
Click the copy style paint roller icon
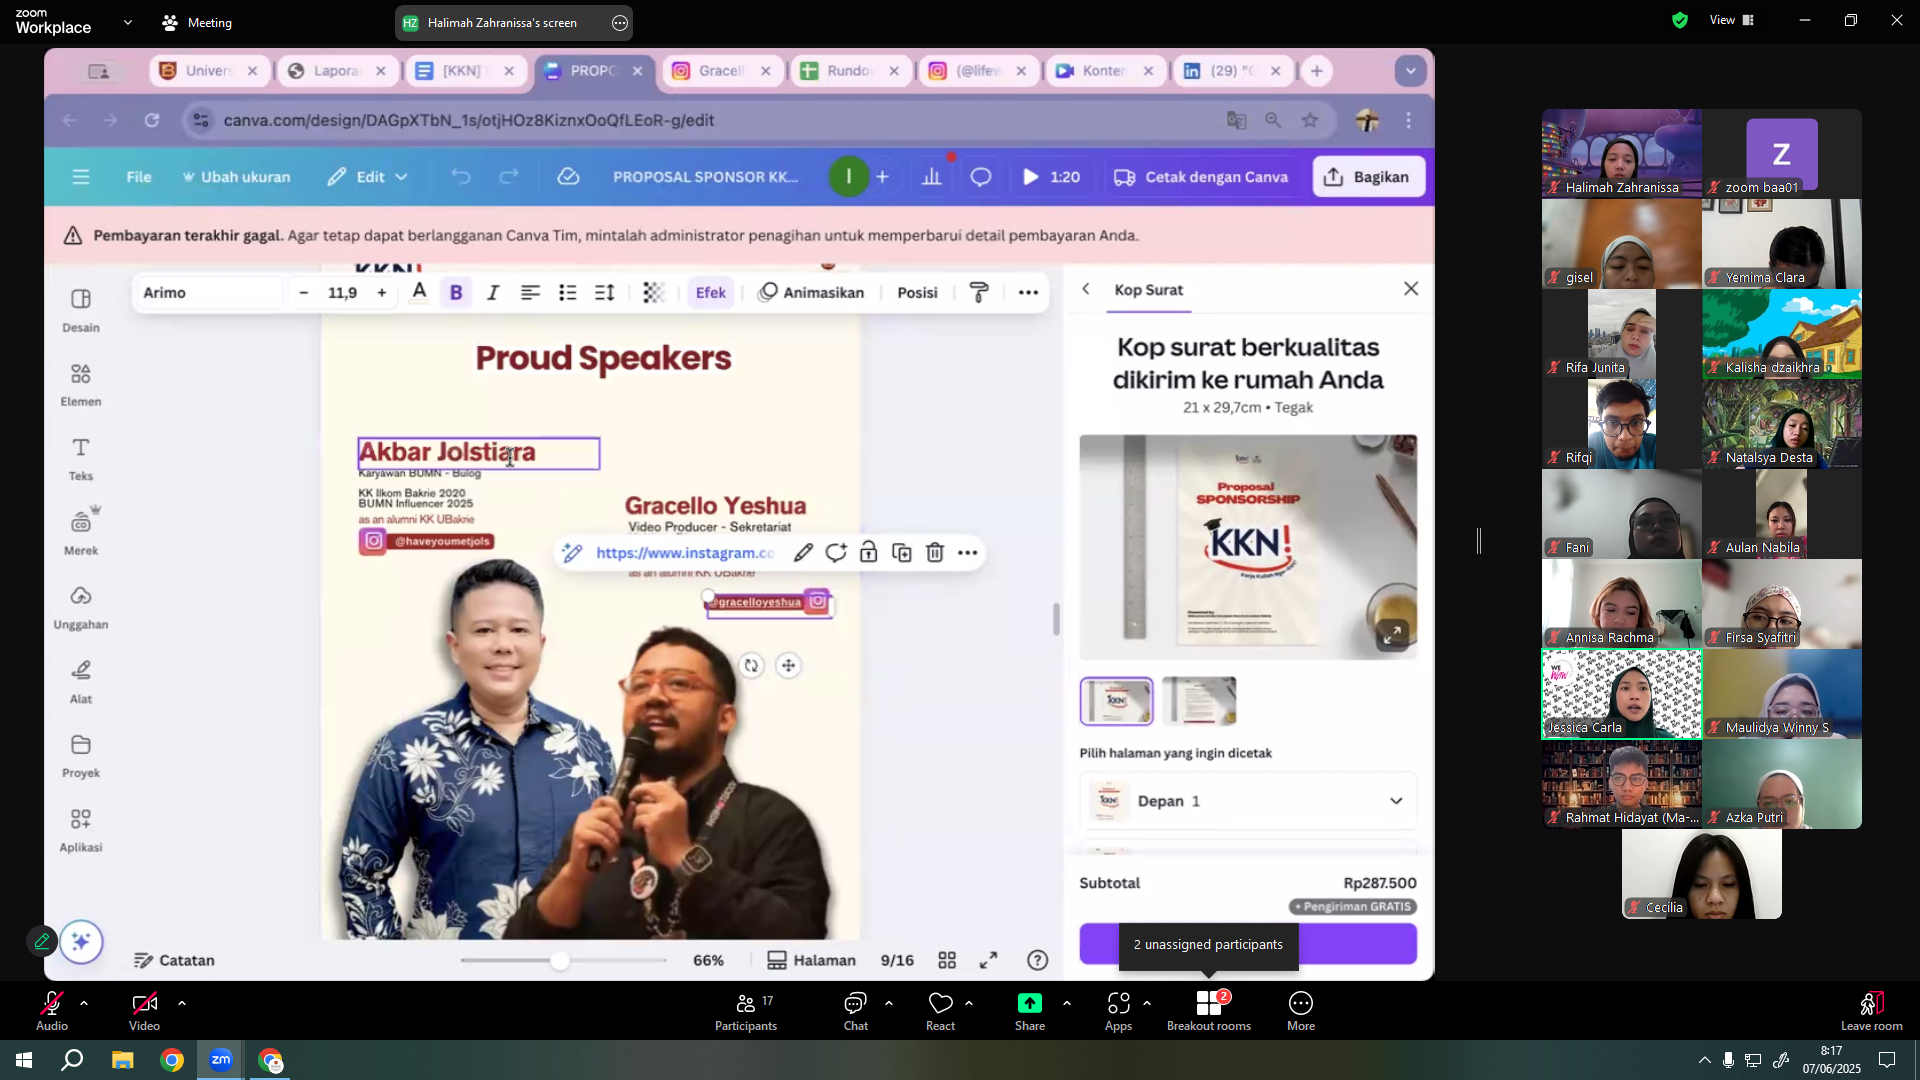point(979,292)
